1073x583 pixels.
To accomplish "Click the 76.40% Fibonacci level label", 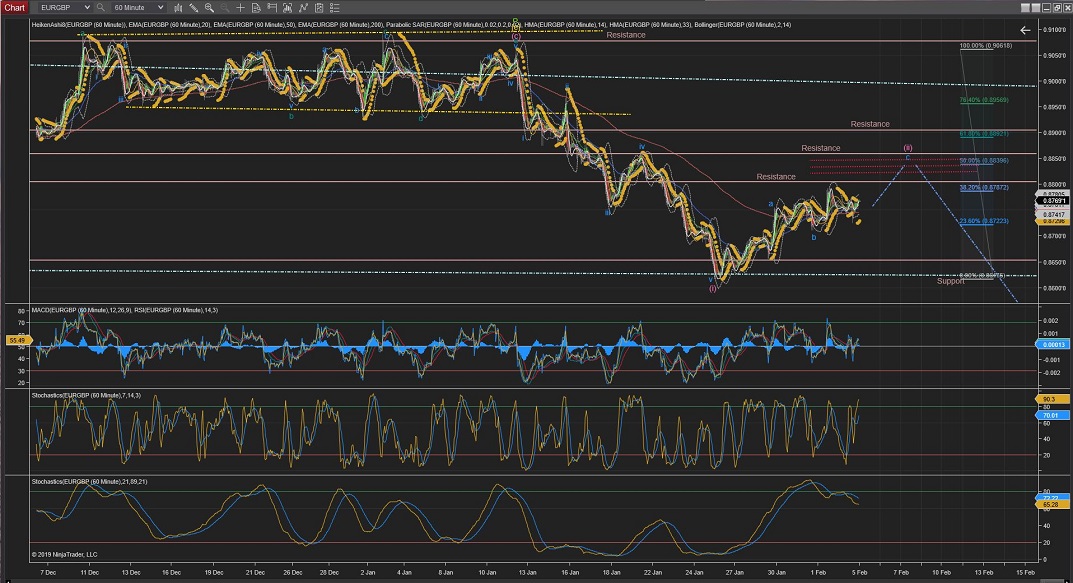I will 984,100.
